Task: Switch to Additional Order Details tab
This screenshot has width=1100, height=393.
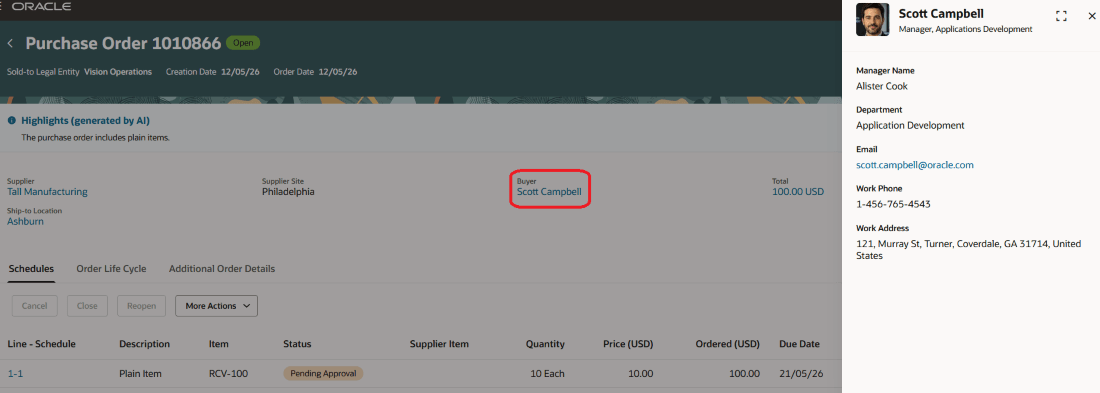Action: [222, 269]
